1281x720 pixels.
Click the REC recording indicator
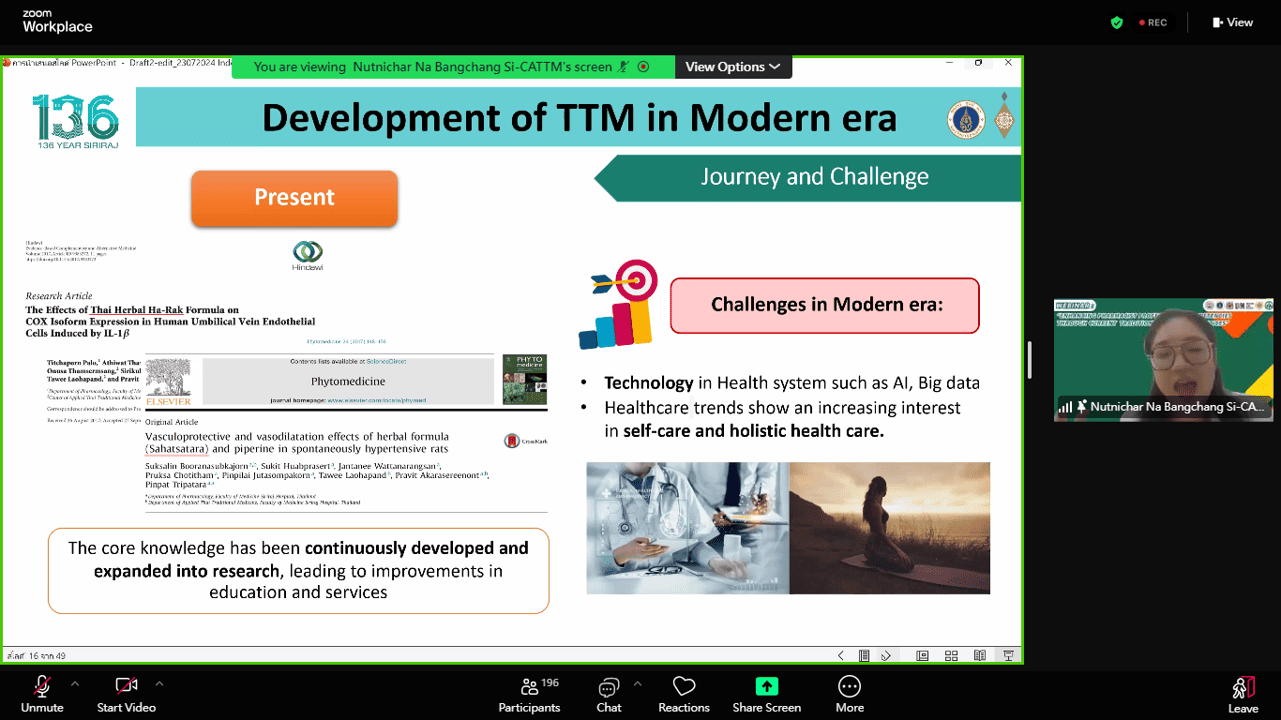(1151, 22)
